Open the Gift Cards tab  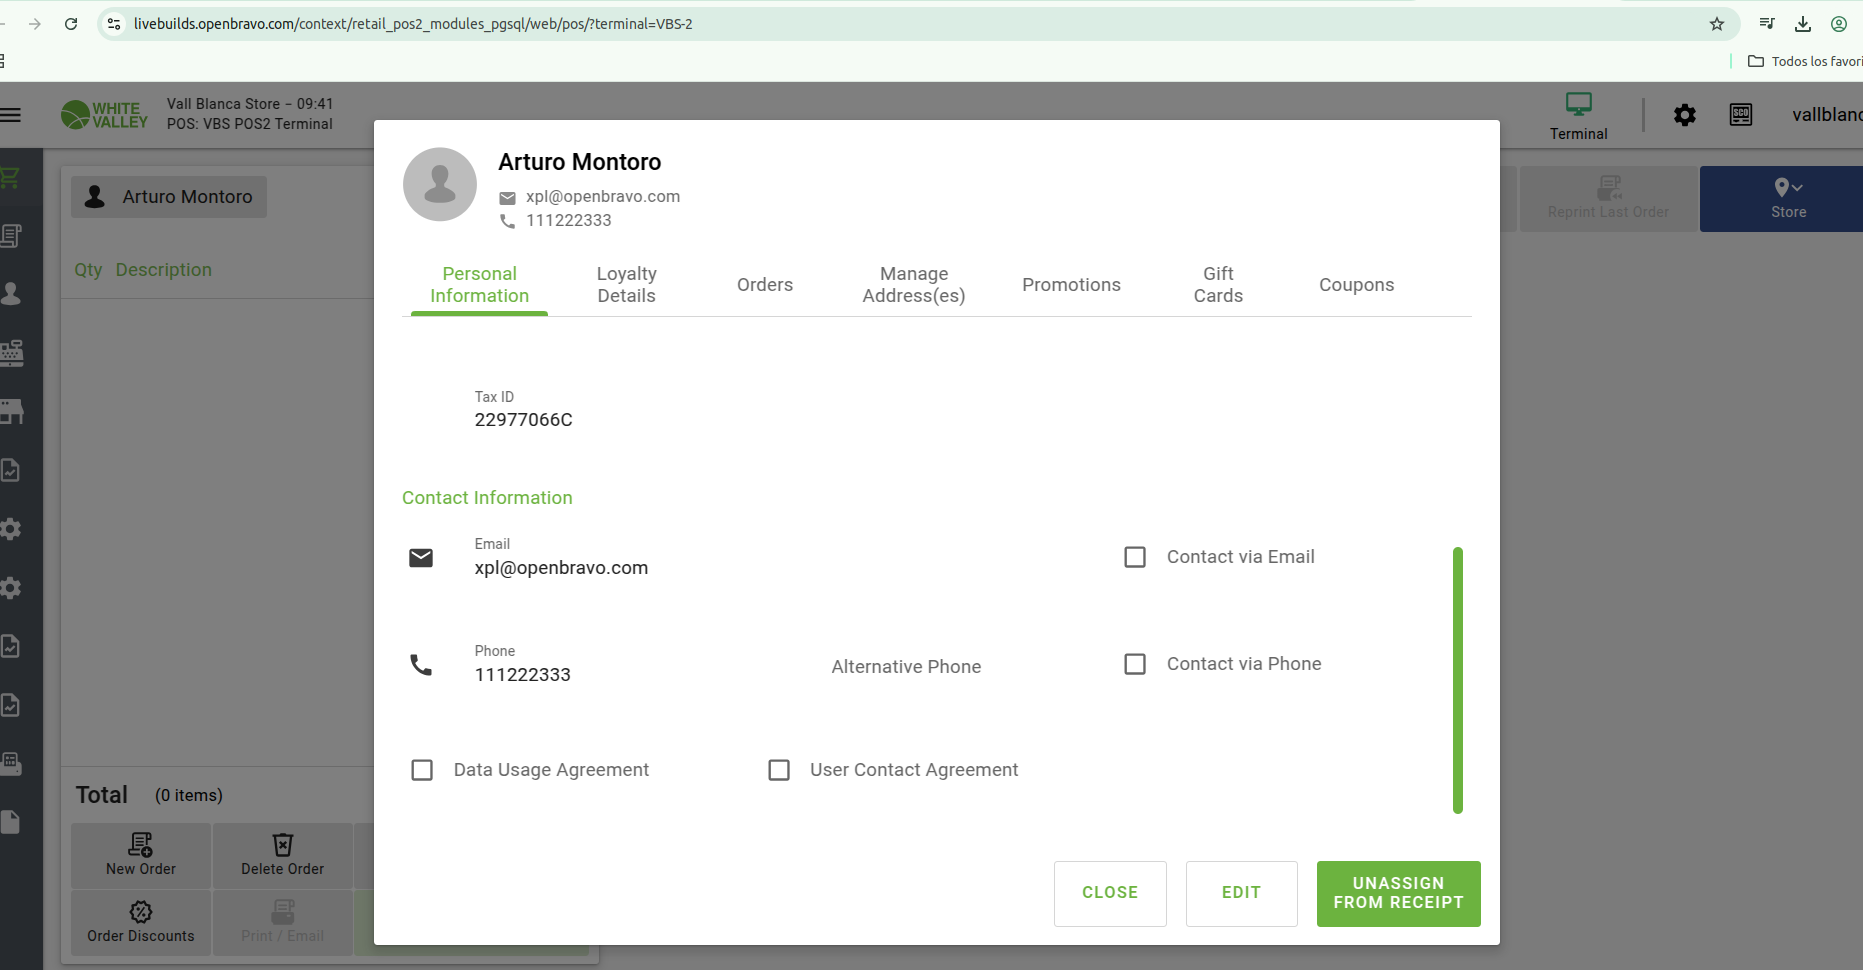click(1217, 285)
